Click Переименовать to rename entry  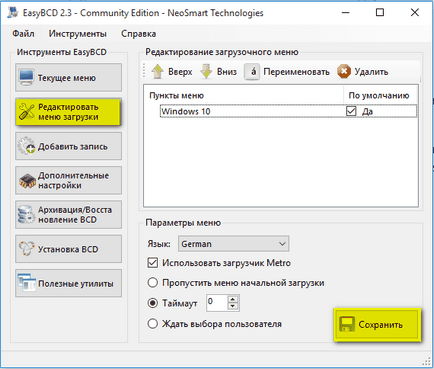287,72
